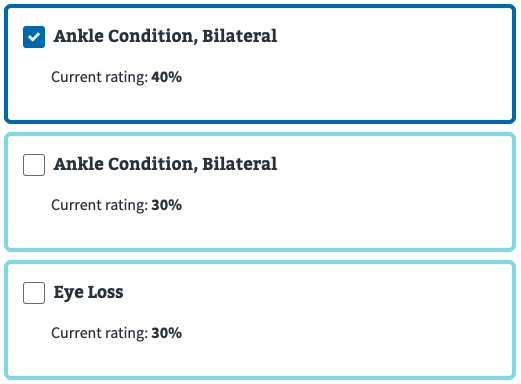Select the unselected Ankle Condition 30% card
The width and height of the screenshot is (521, 384).
pyautogui.click(x=260, y=192)
